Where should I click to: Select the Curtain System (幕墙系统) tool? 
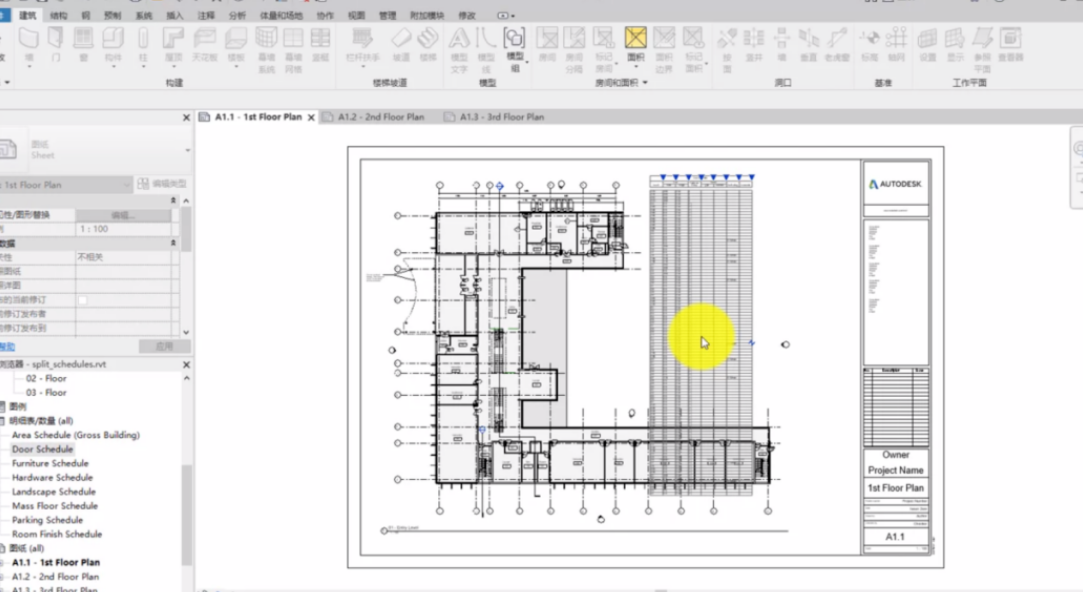[x=266, y=50]
